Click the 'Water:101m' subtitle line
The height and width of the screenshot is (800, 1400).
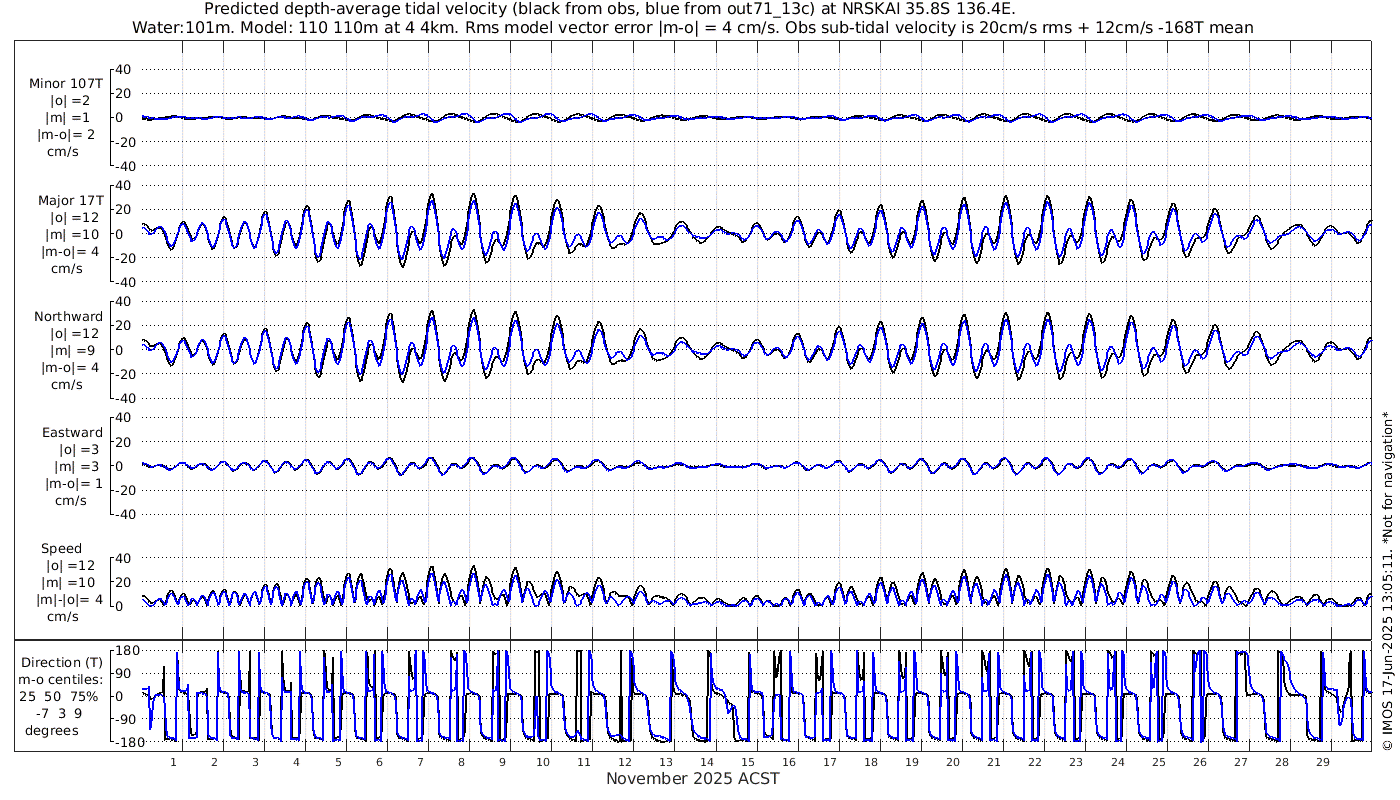click(x=692, y=28)
